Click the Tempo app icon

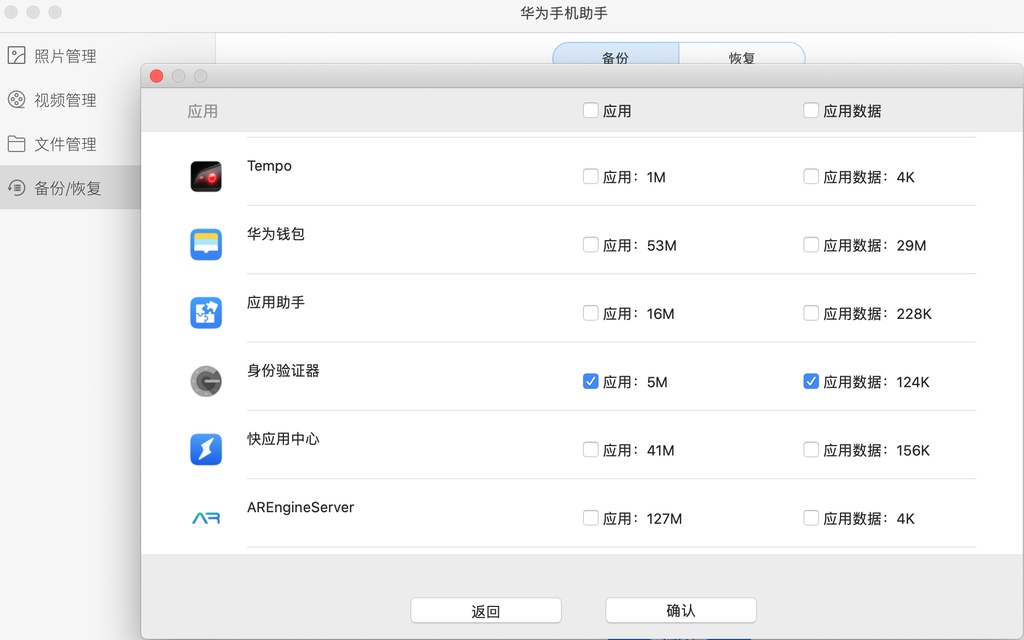[x=205, y=176]
